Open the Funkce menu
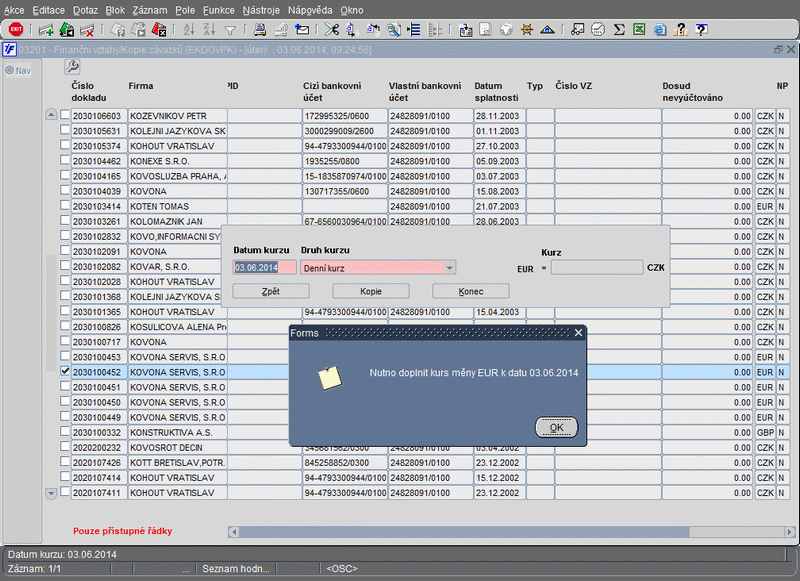Image resolution: width=800 pixels, height=581 pixels. point(219,10)
